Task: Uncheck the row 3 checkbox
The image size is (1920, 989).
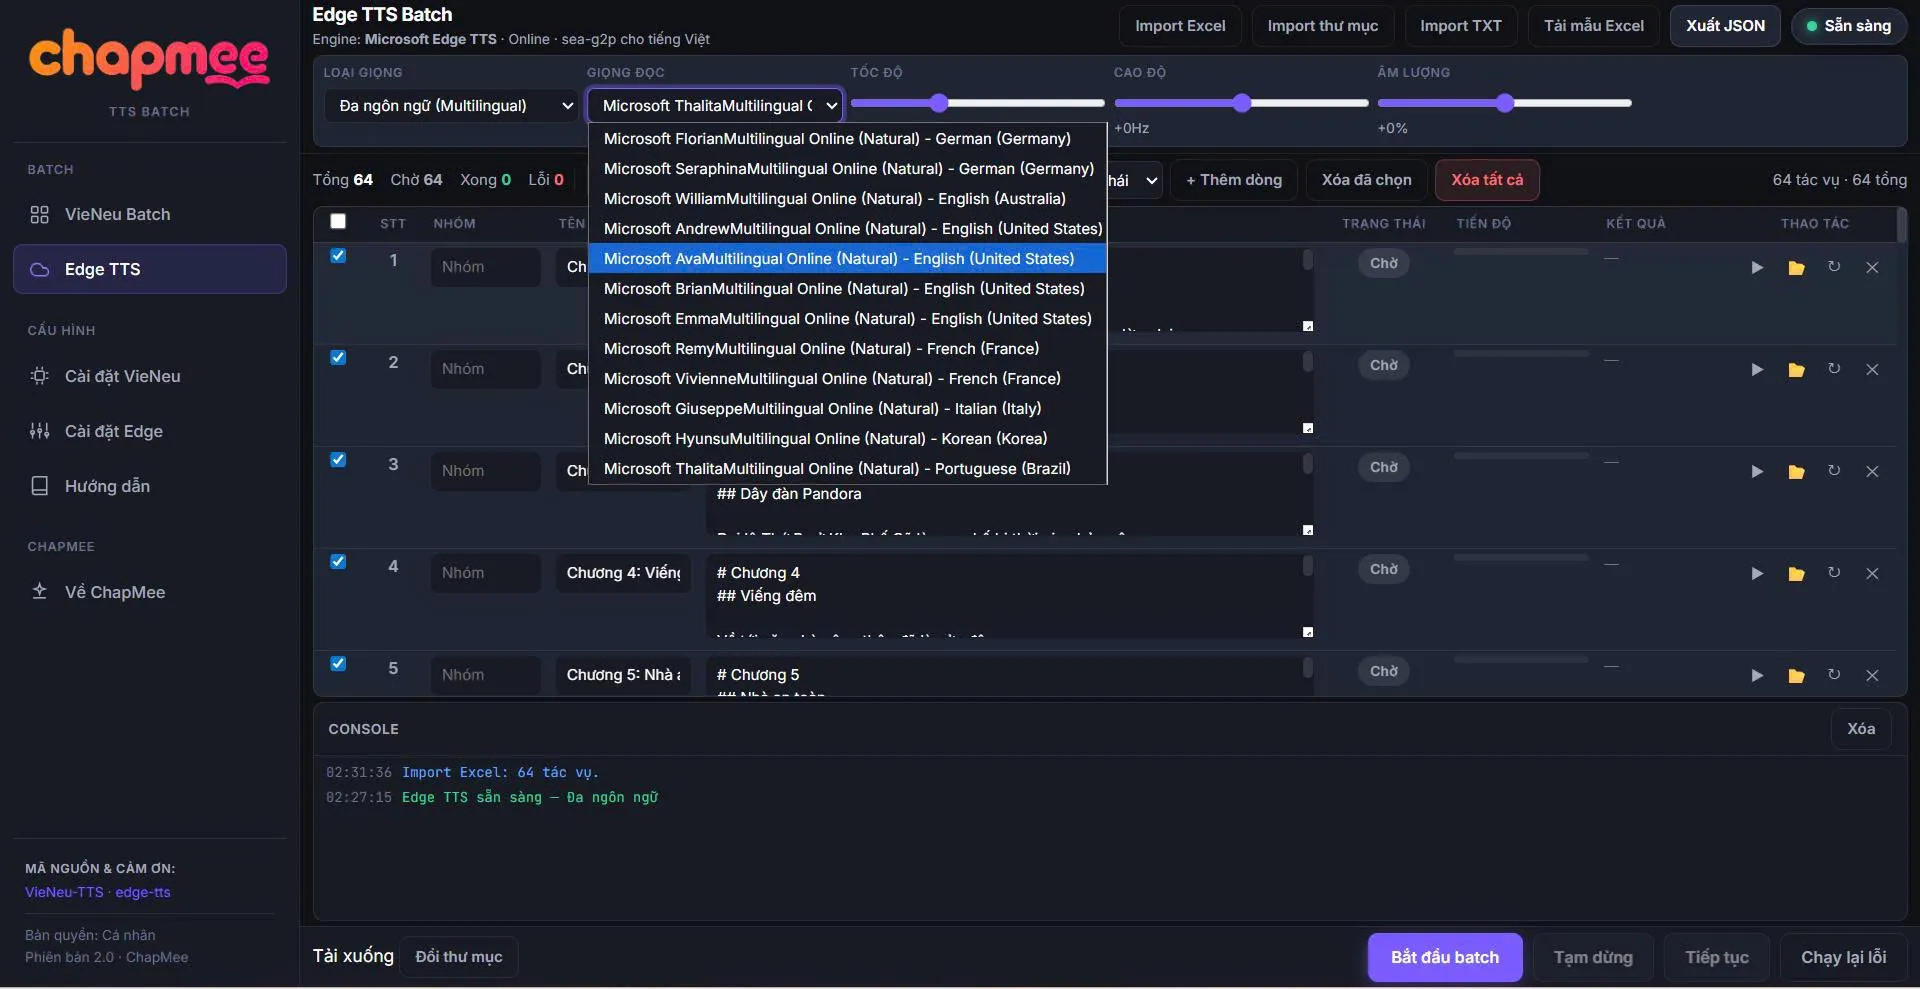Action: (338, 460)
